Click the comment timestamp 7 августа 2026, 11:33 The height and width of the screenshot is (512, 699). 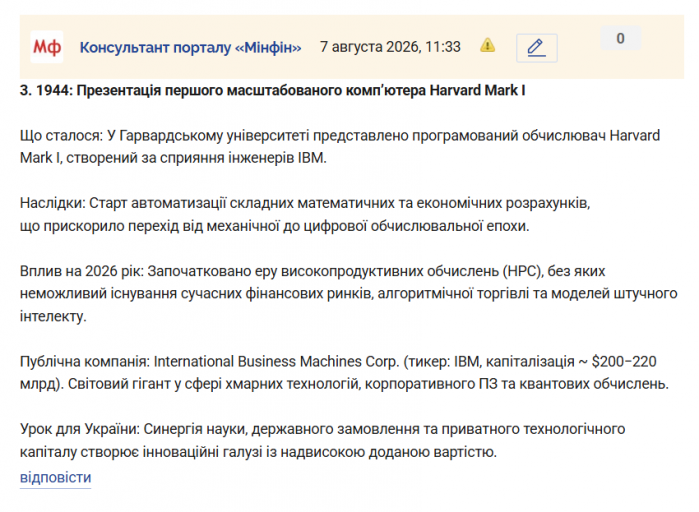(x=390, y=47)
